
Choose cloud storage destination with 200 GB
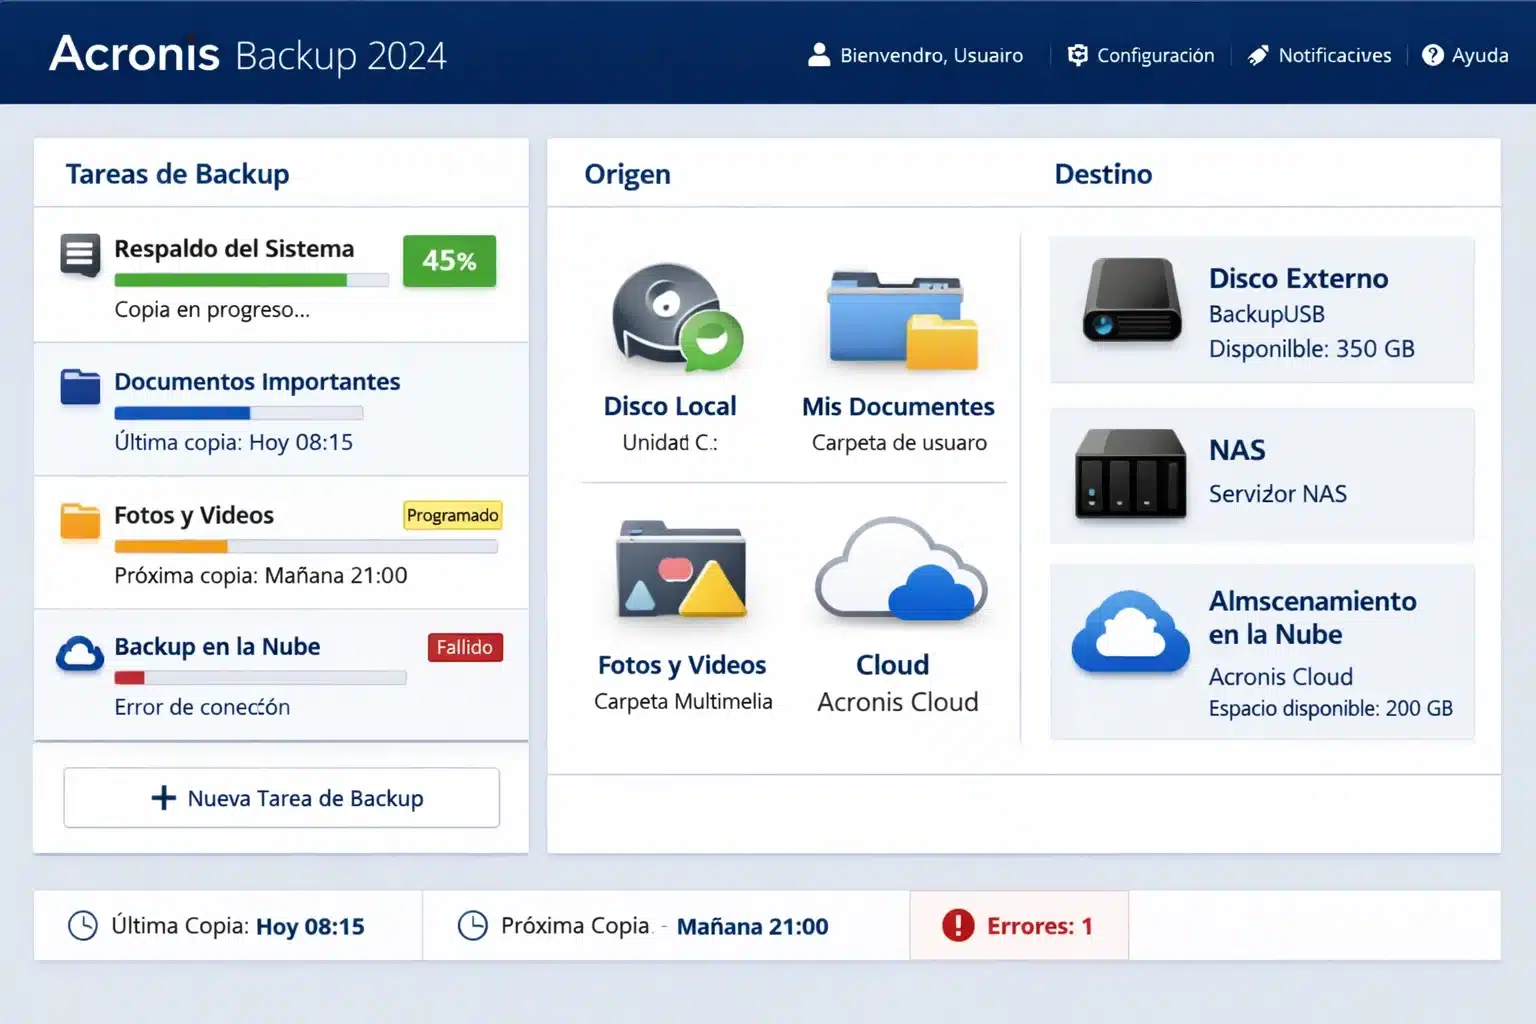[1262, 650]
